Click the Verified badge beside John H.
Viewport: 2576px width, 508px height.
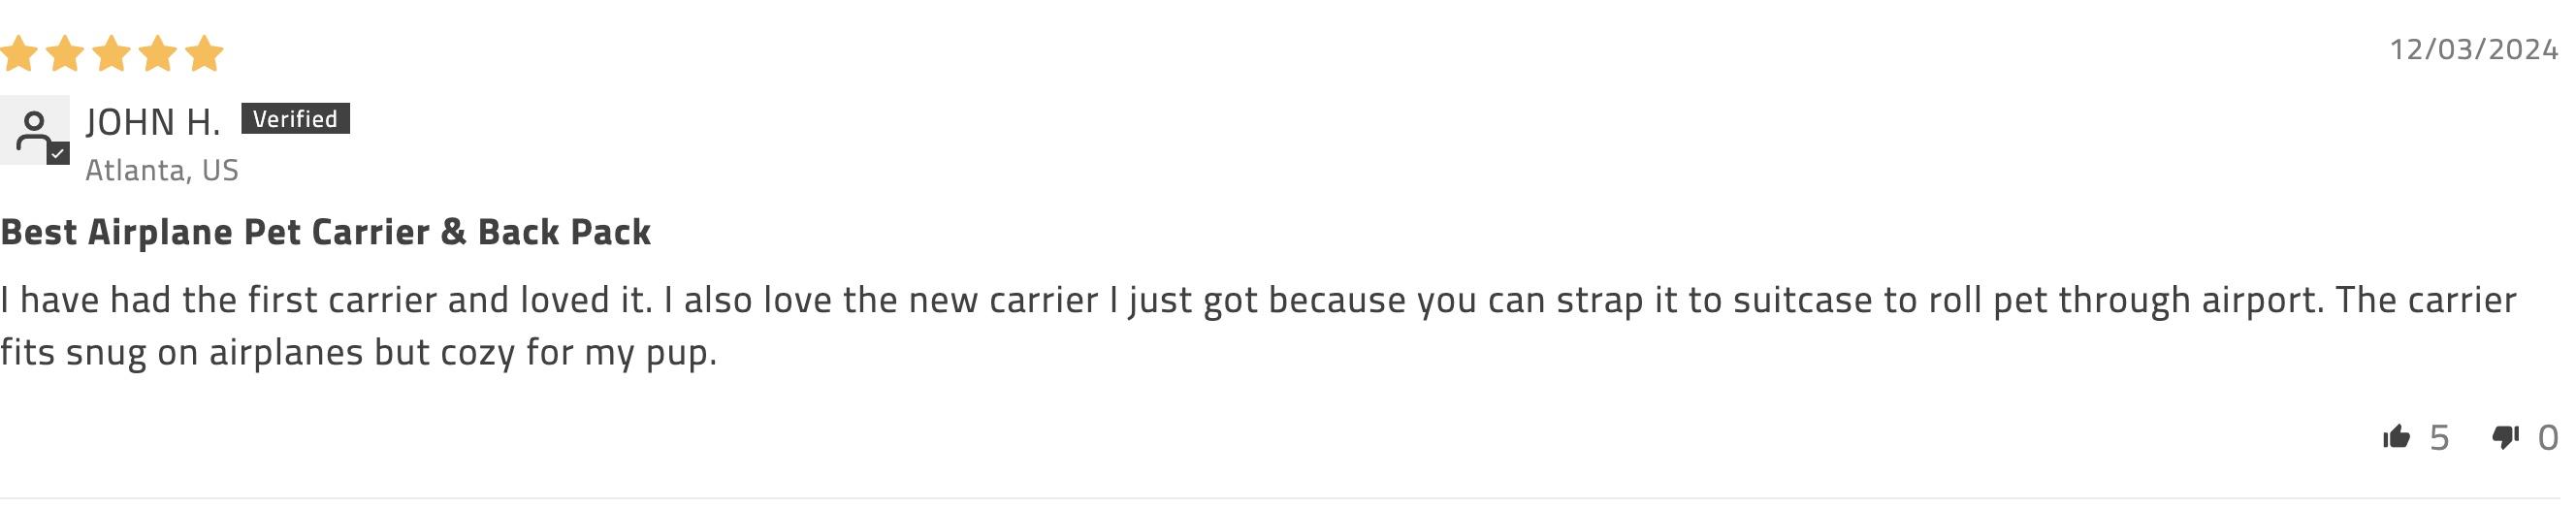[295, 119]
